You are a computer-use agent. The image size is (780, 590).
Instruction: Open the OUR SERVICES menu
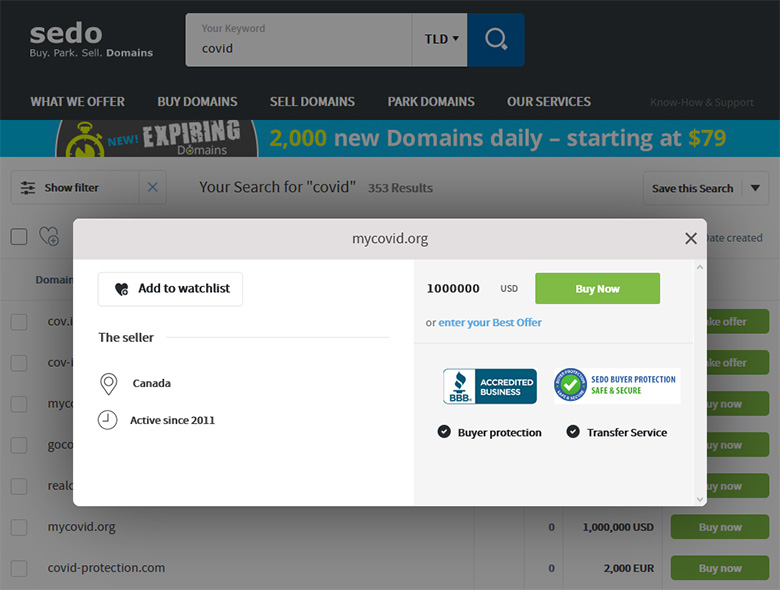549,101
